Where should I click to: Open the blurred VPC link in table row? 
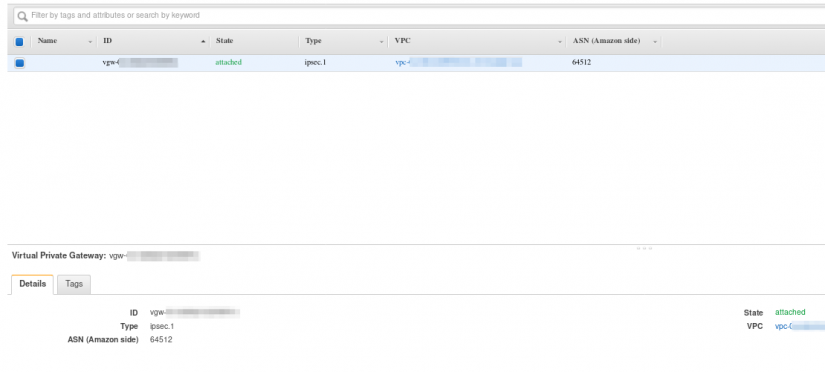(458, 62)
